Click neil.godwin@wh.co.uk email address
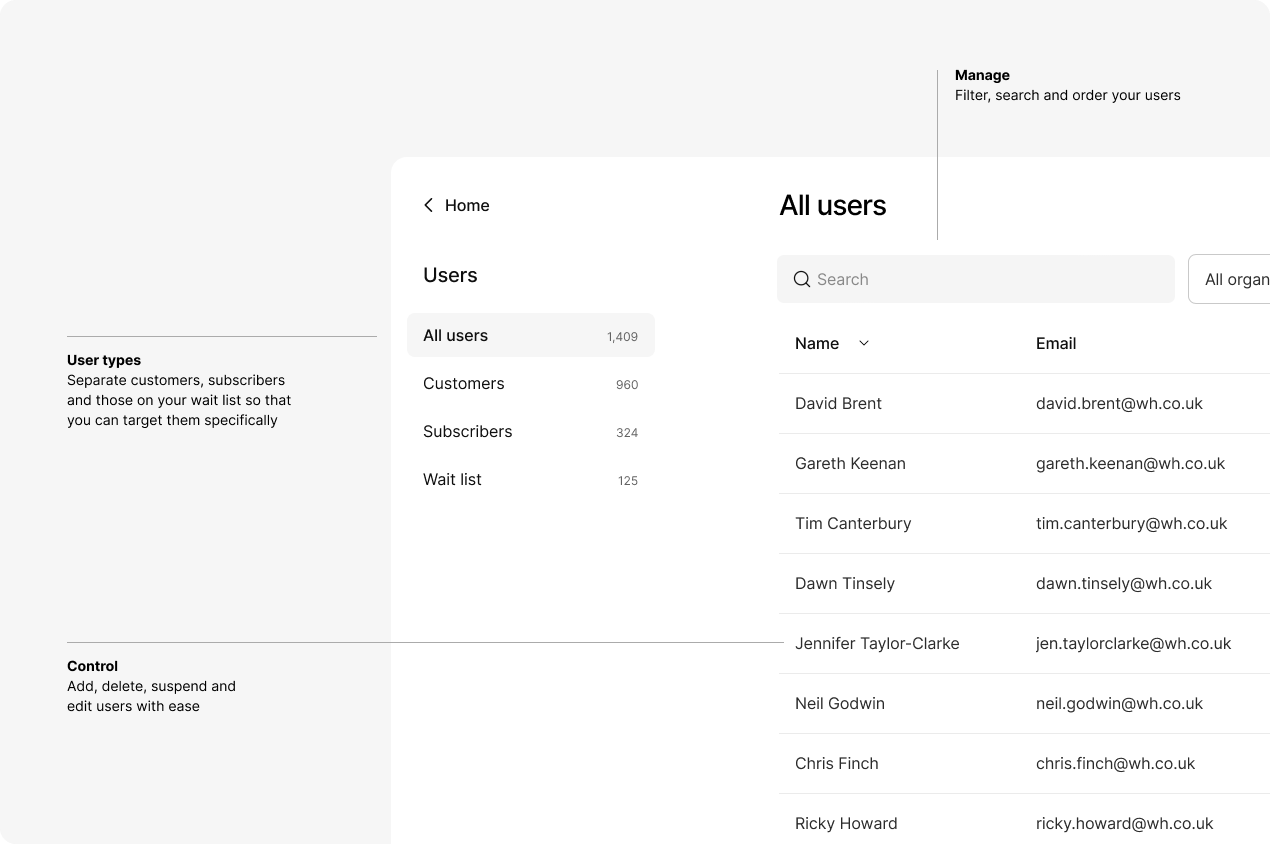The width and height of the screenshot is (1270, 844). pos(1119,704)
